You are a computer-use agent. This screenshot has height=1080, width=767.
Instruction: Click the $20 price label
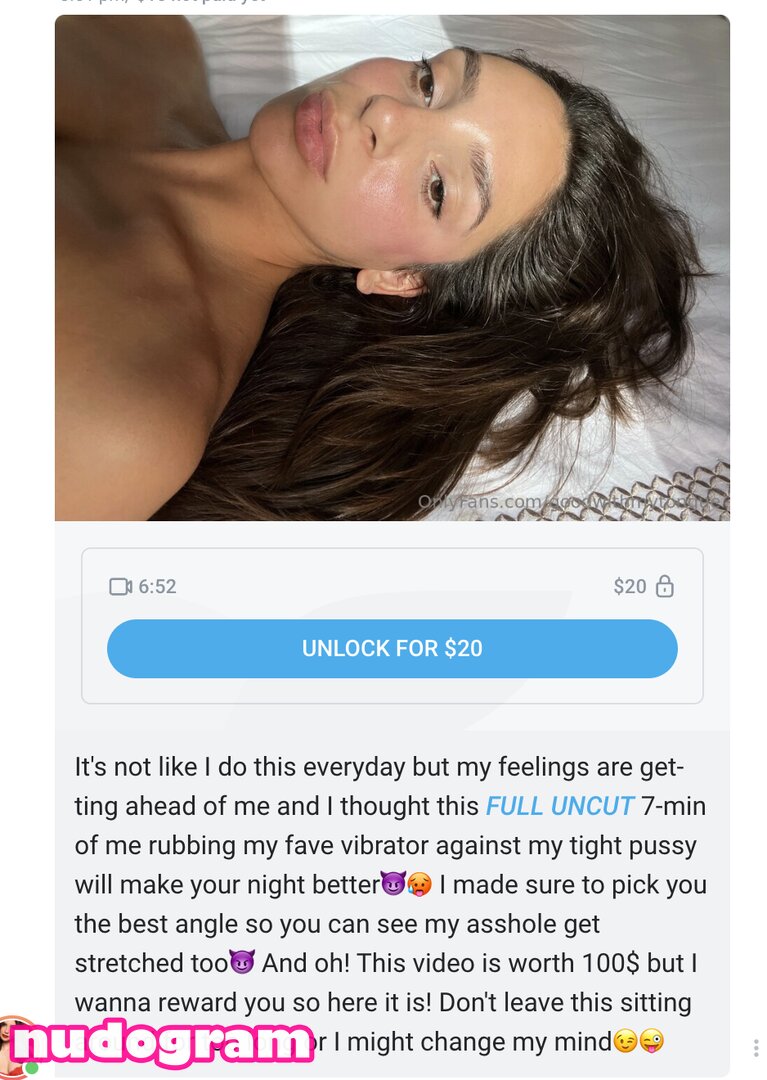pos(629,586)
